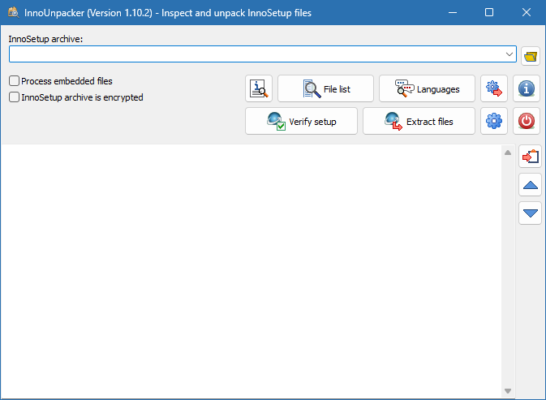Enable Process embedded files checkbox
The height and width of the screenshot is (400, 546).
click(x=14, y=81)
